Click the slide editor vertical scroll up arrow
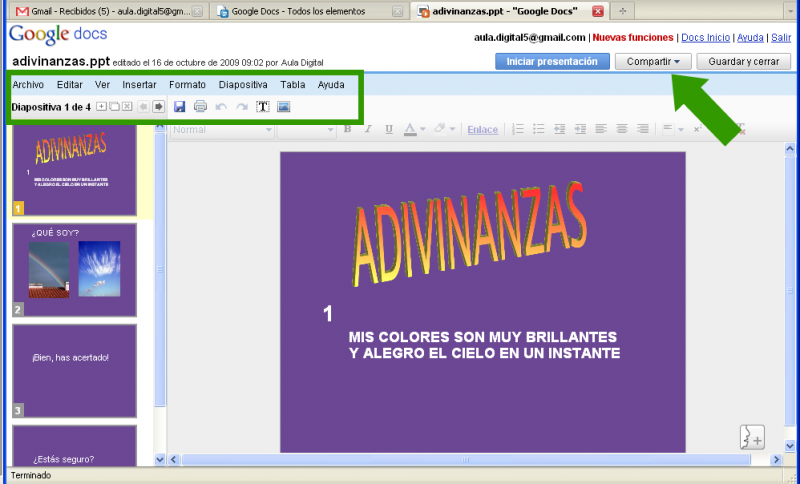This screenshot has height=484, width=800. coord(790,149)
